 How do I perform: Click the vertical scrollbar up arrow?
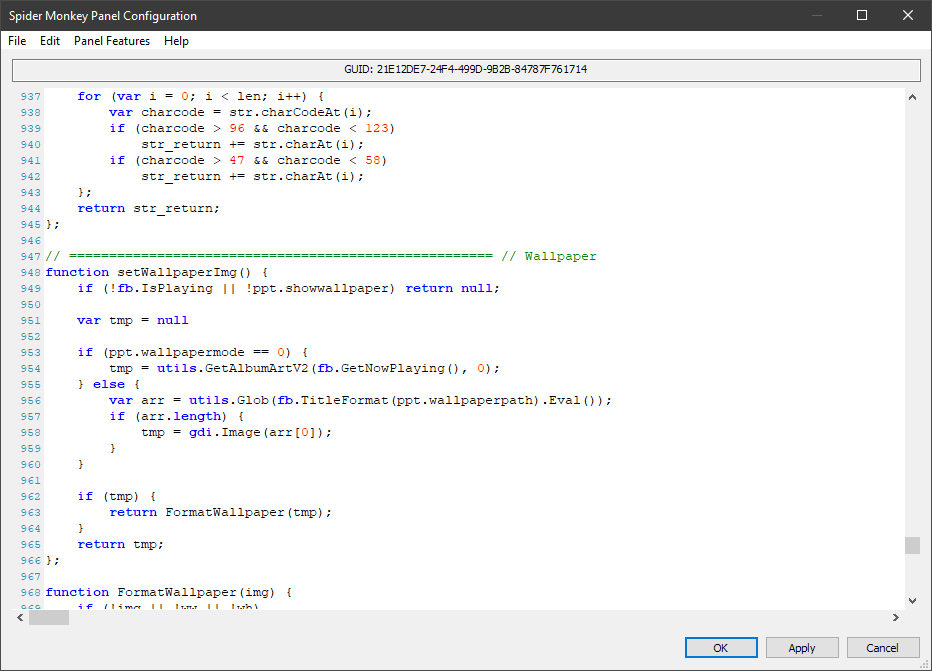[912, 97]
